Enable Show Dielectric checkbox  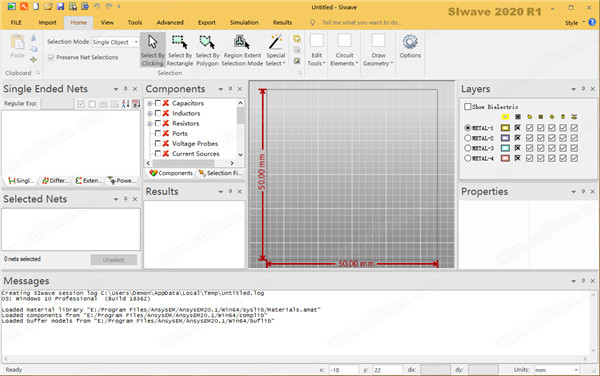point(468,106)
